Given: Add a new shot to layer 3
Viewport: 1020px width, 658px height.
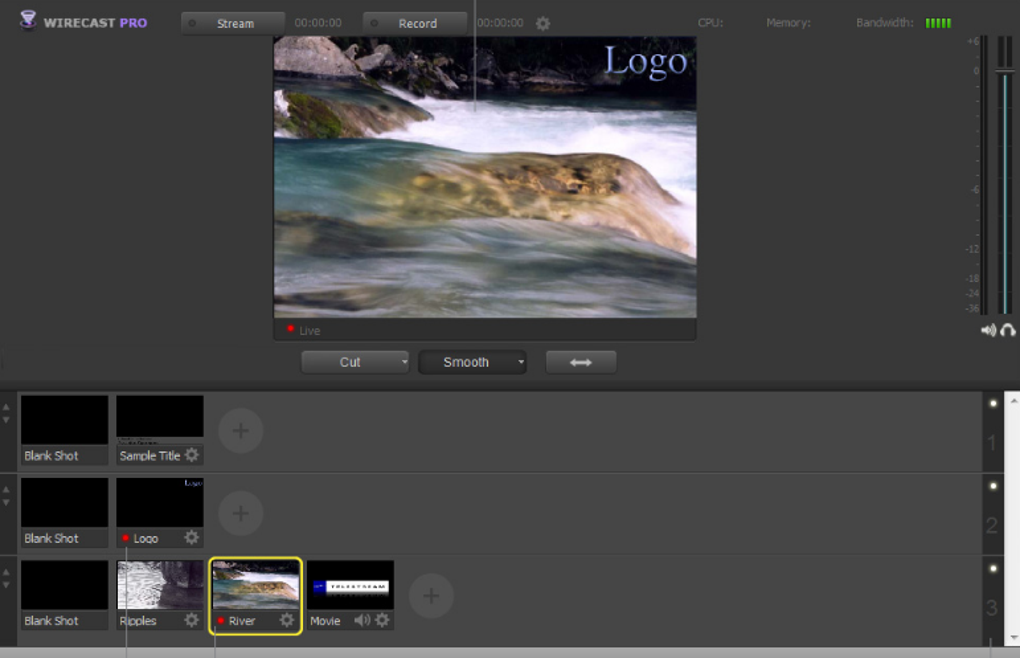Looking at the screenshot, I should (431, 596).
